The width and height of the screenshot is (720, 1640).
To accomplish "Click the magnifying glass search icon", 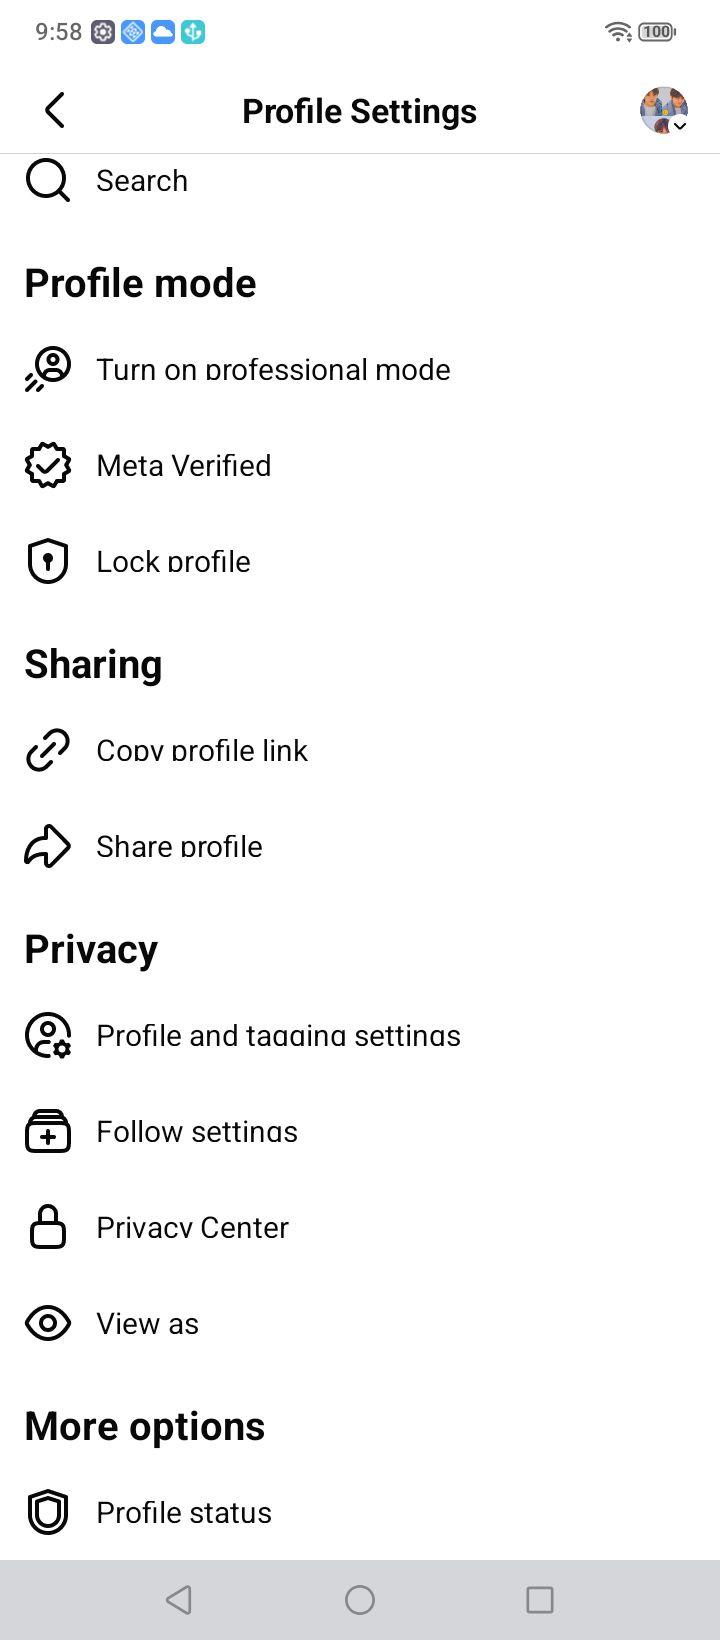I will pyautogui.click(x=47, y=181).
